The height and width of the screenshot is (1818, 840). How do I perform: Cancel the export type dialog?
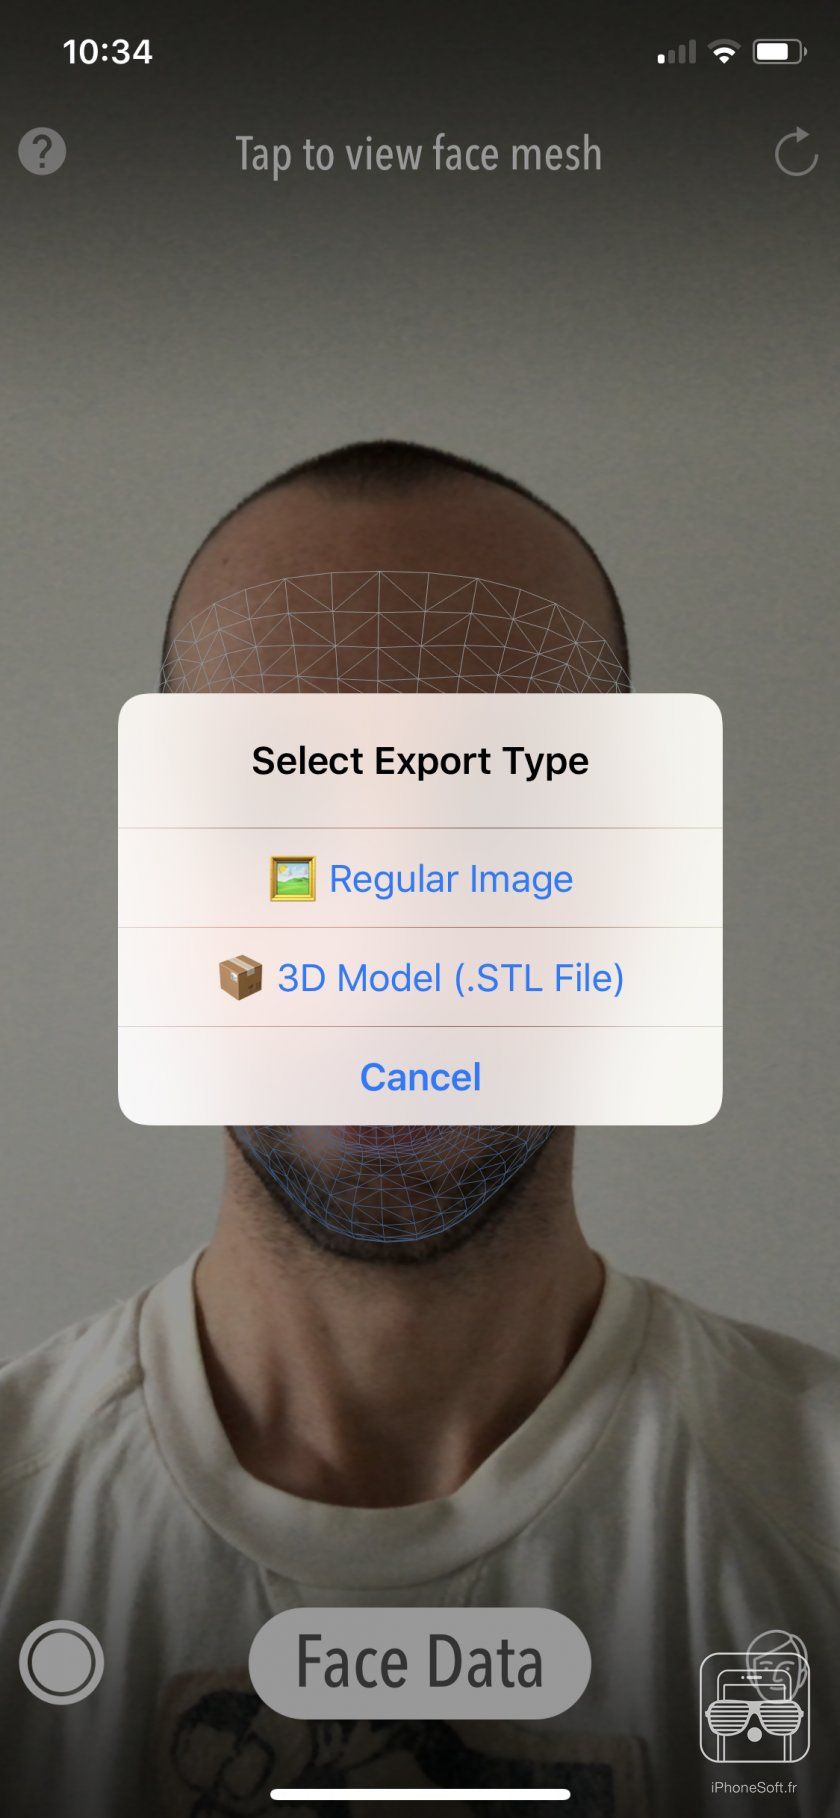420,1076
